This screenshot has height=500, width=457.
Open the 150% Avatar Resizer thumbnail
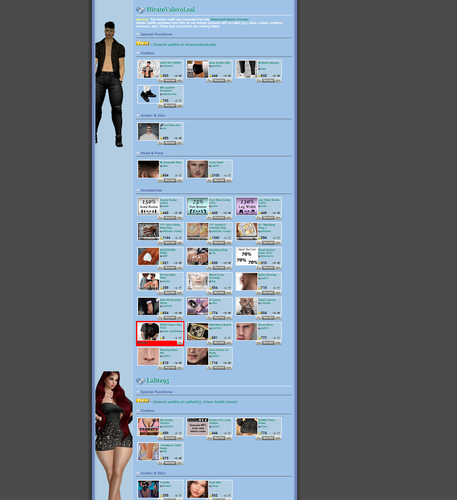click(x=148, y=206)
